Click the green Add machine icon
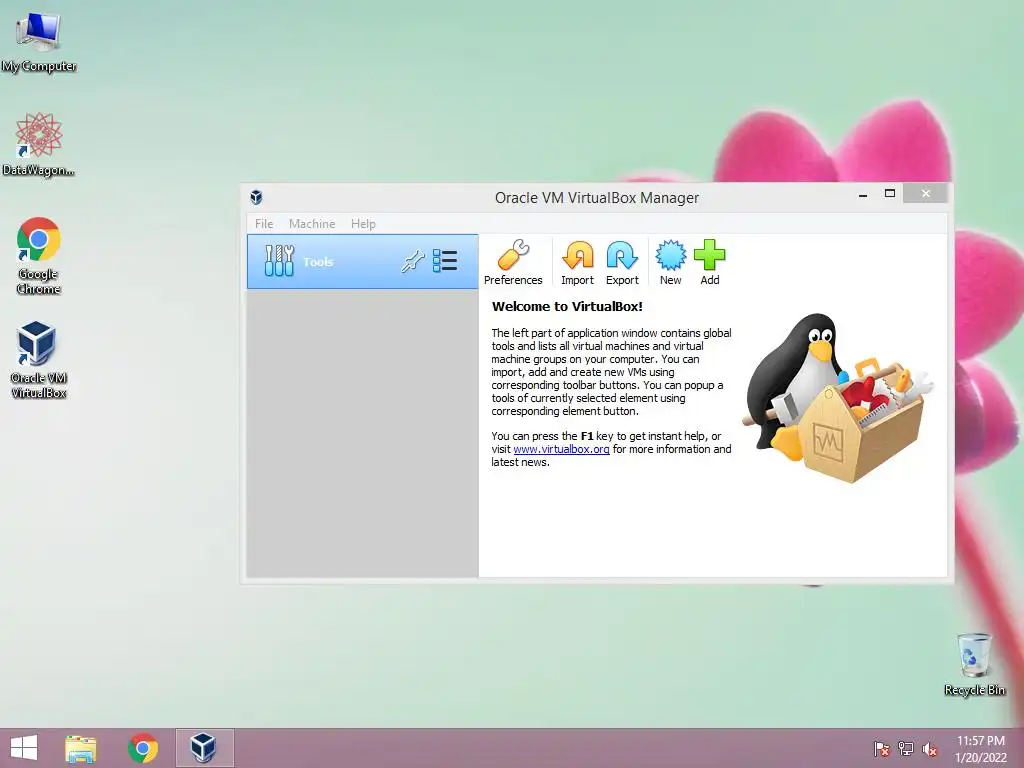Viewport: 1024px width, 768px height. [x=709, y=262]
